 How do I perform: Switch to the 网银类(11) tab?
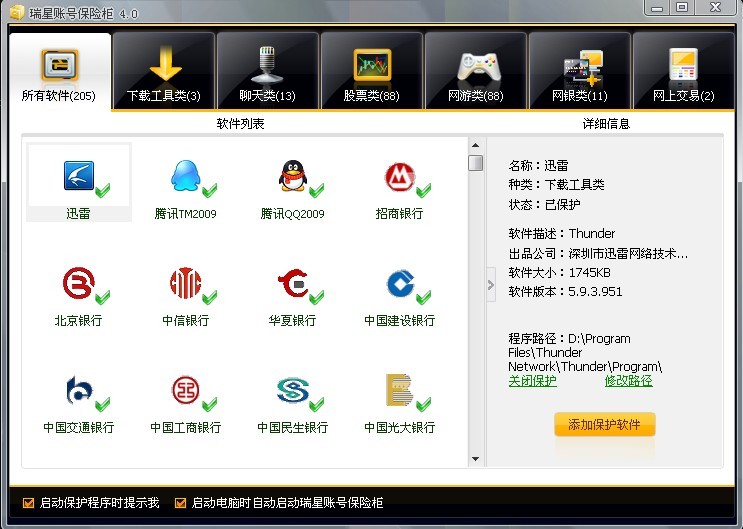(580, 71)
